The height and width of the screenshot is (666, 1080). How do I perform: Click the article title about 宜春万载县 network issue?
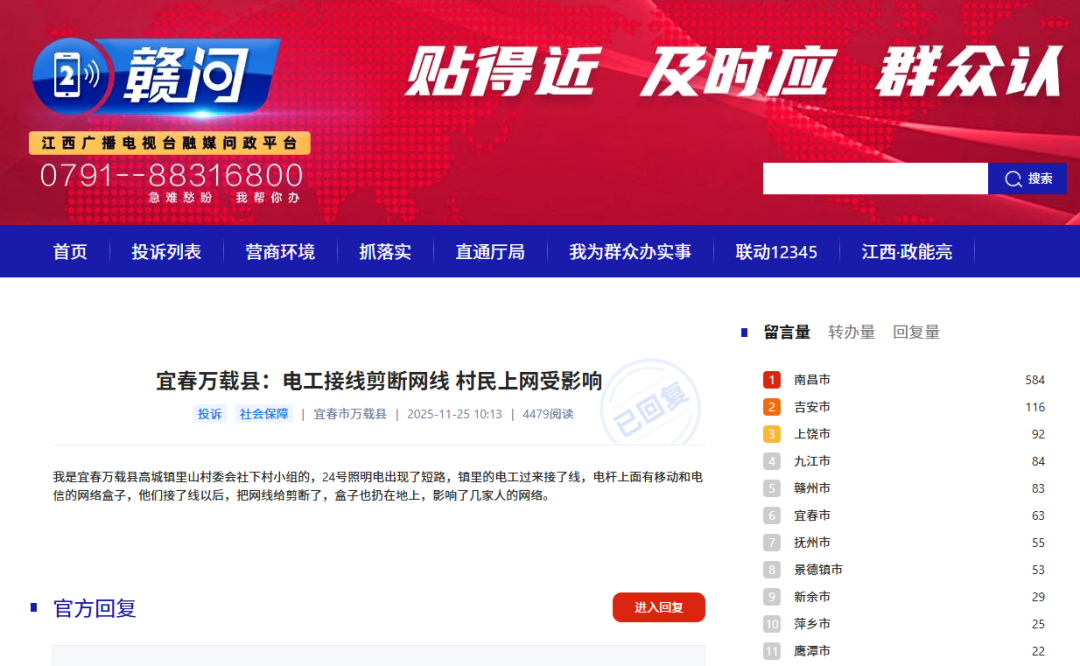pos(375,381)
